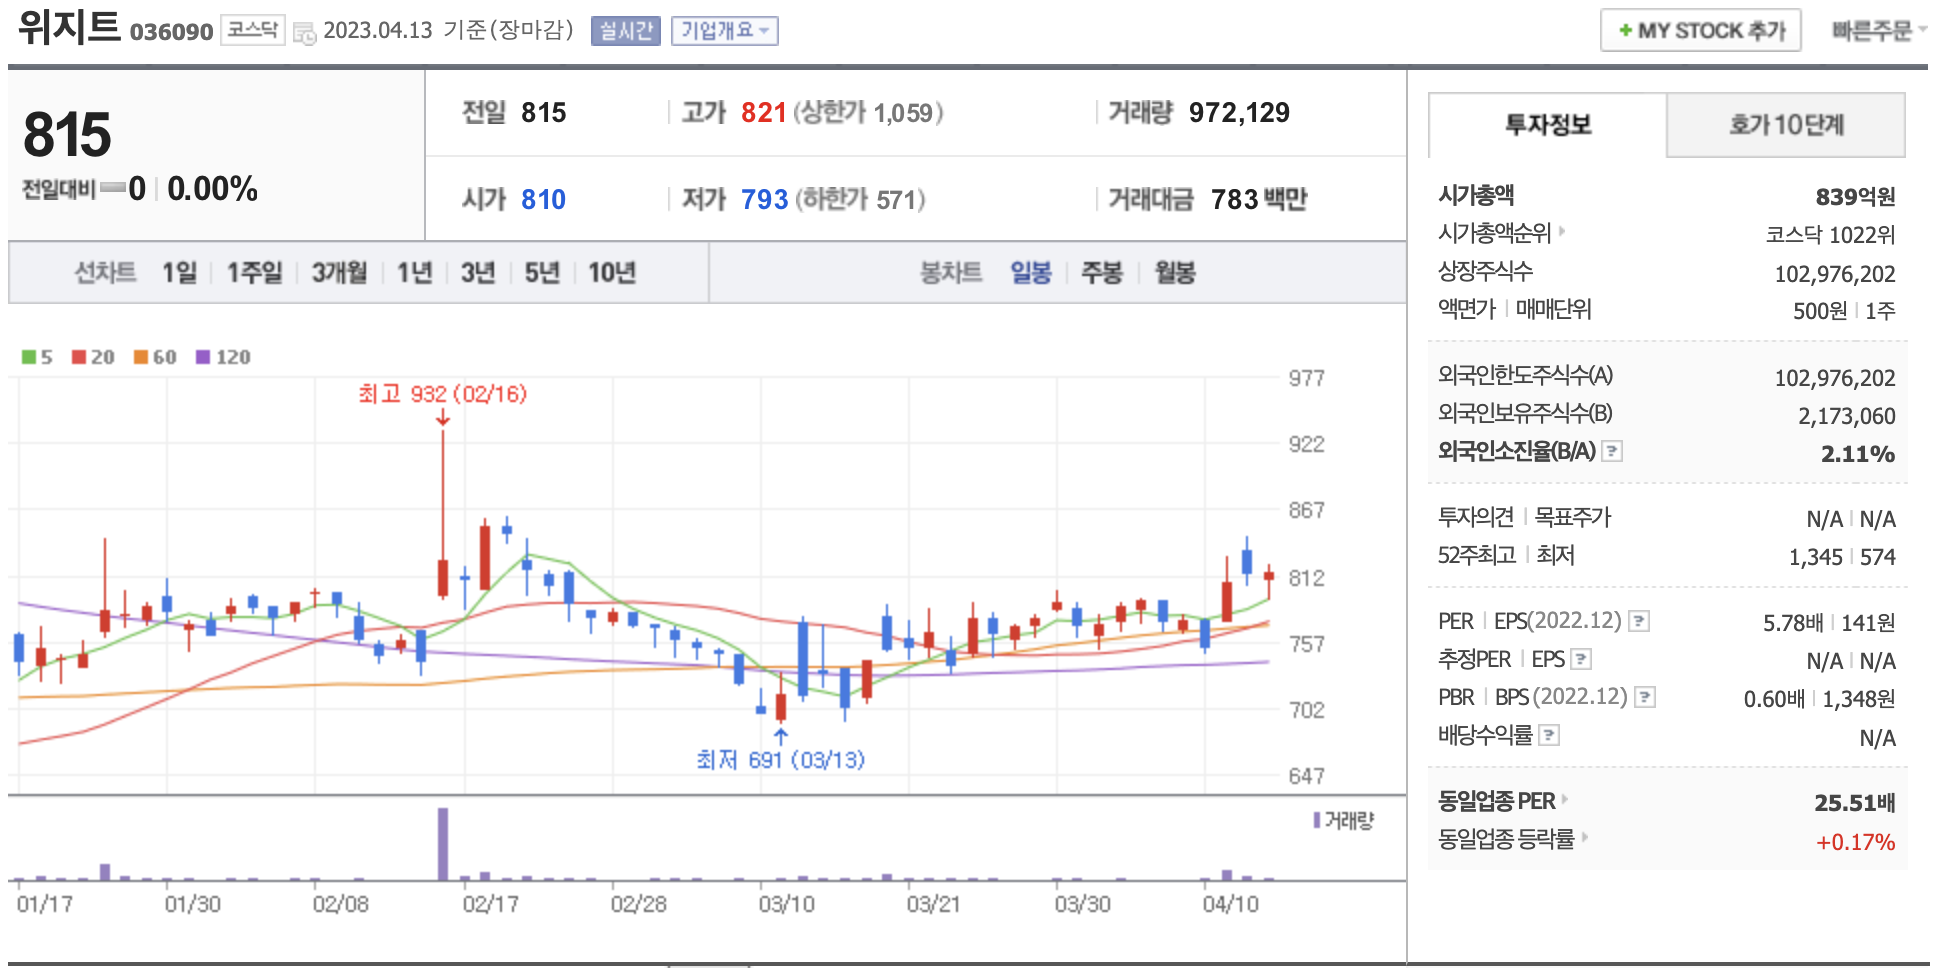Click help icon beside PBR BPS(2022.12)
The width and height of the screenshot is (1938, 968).
point(1645,697)
